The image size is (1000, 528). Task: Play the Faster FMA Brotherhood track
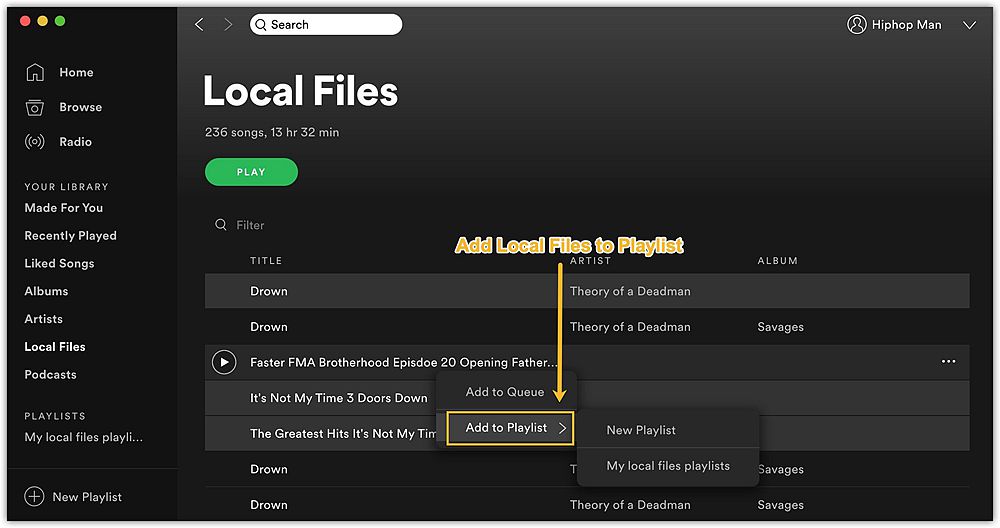click(x=224, y=362)
